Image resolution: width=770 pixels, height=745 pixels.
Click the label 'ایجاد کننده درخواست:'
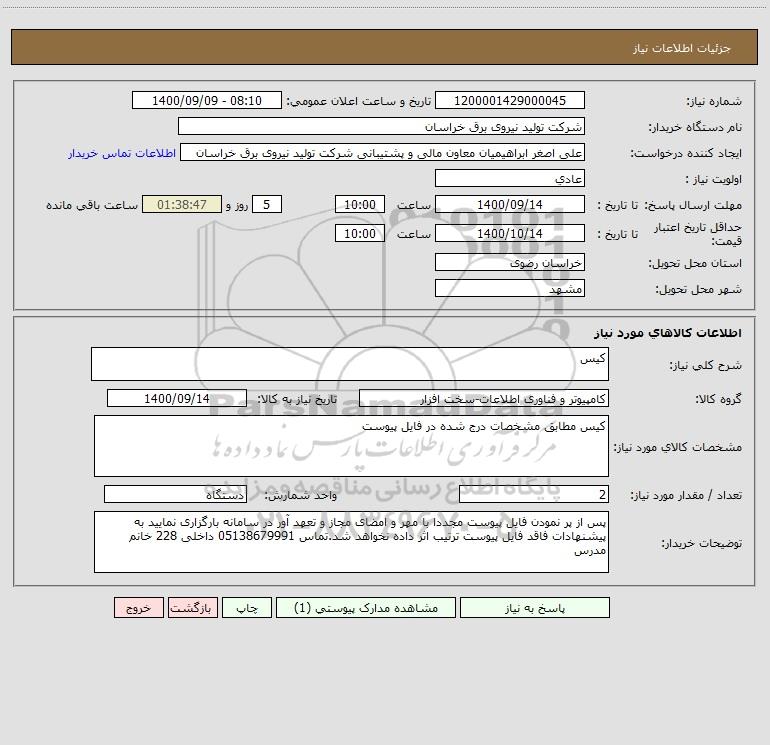click(686, 154)
